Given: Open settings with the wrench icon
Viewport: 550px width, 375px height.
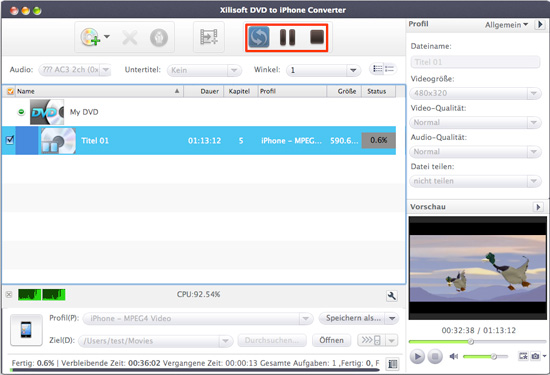Looking at the screenshot, I should click(x=391, y=296).
